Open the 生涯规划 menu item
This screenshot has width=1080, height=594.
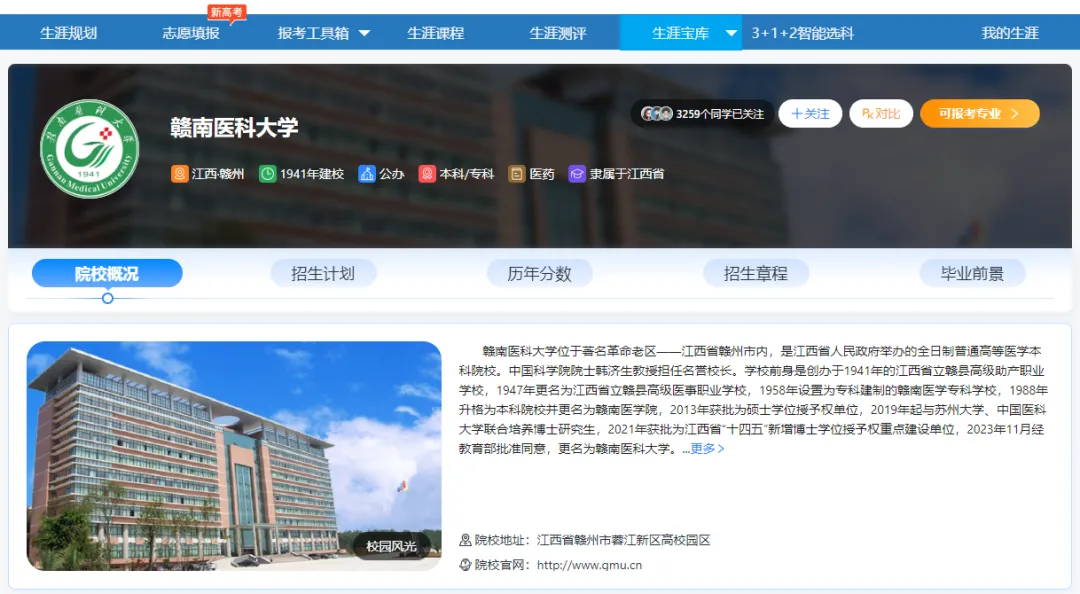coord(68,33)
